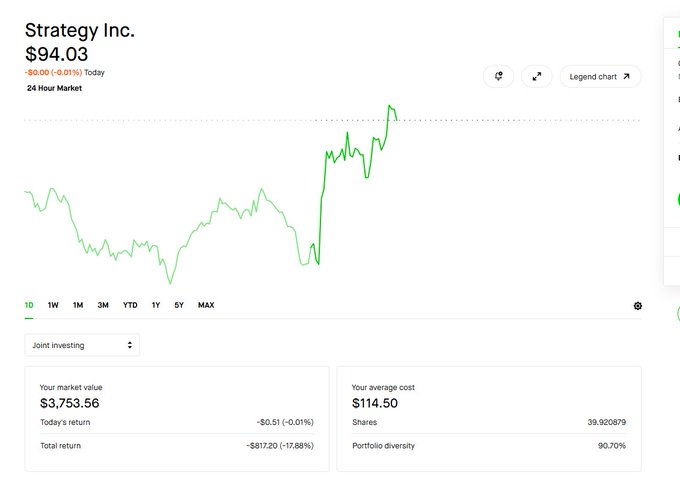Click the Your market value label

[x=71, y=387]
